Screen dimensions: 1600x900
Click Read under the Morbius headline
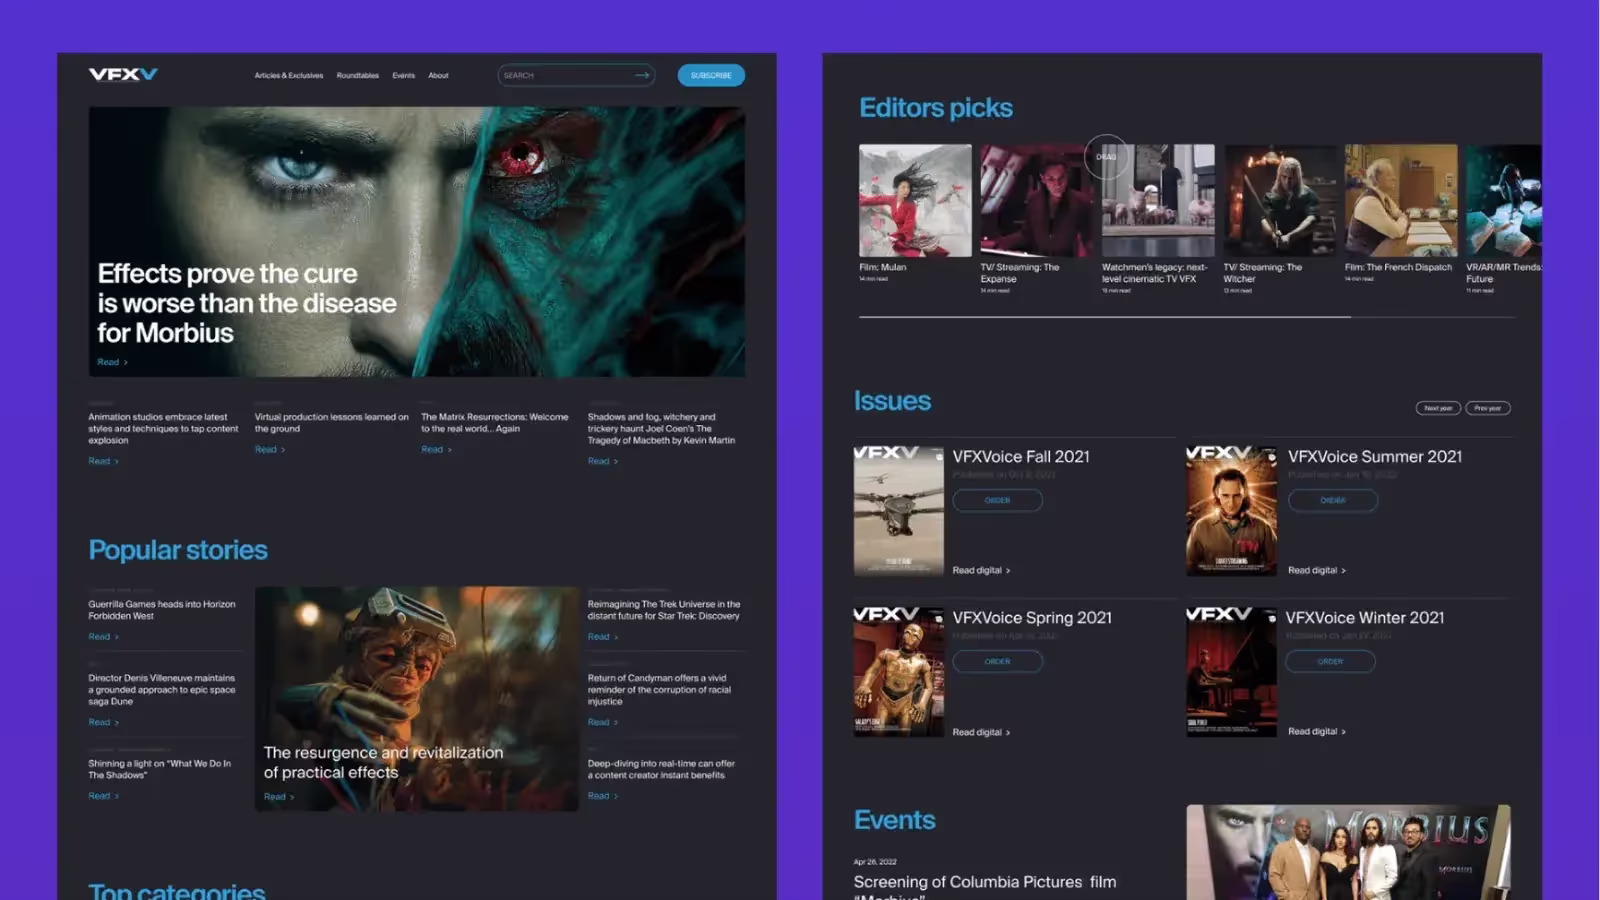[x=111, y=362]
